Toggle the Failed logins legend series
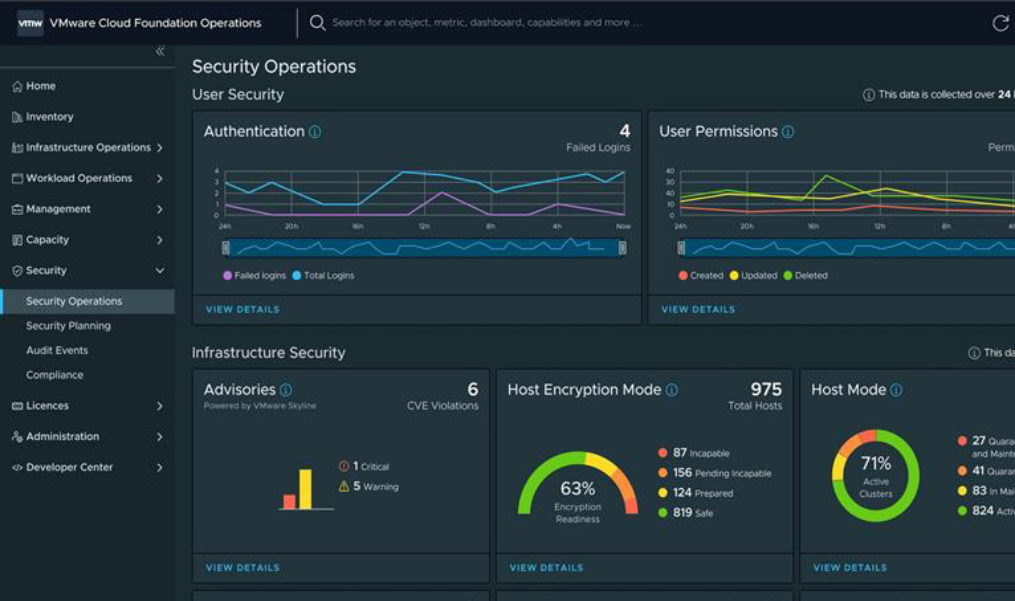Viewport: 1015px width, 601px height. 254,276
